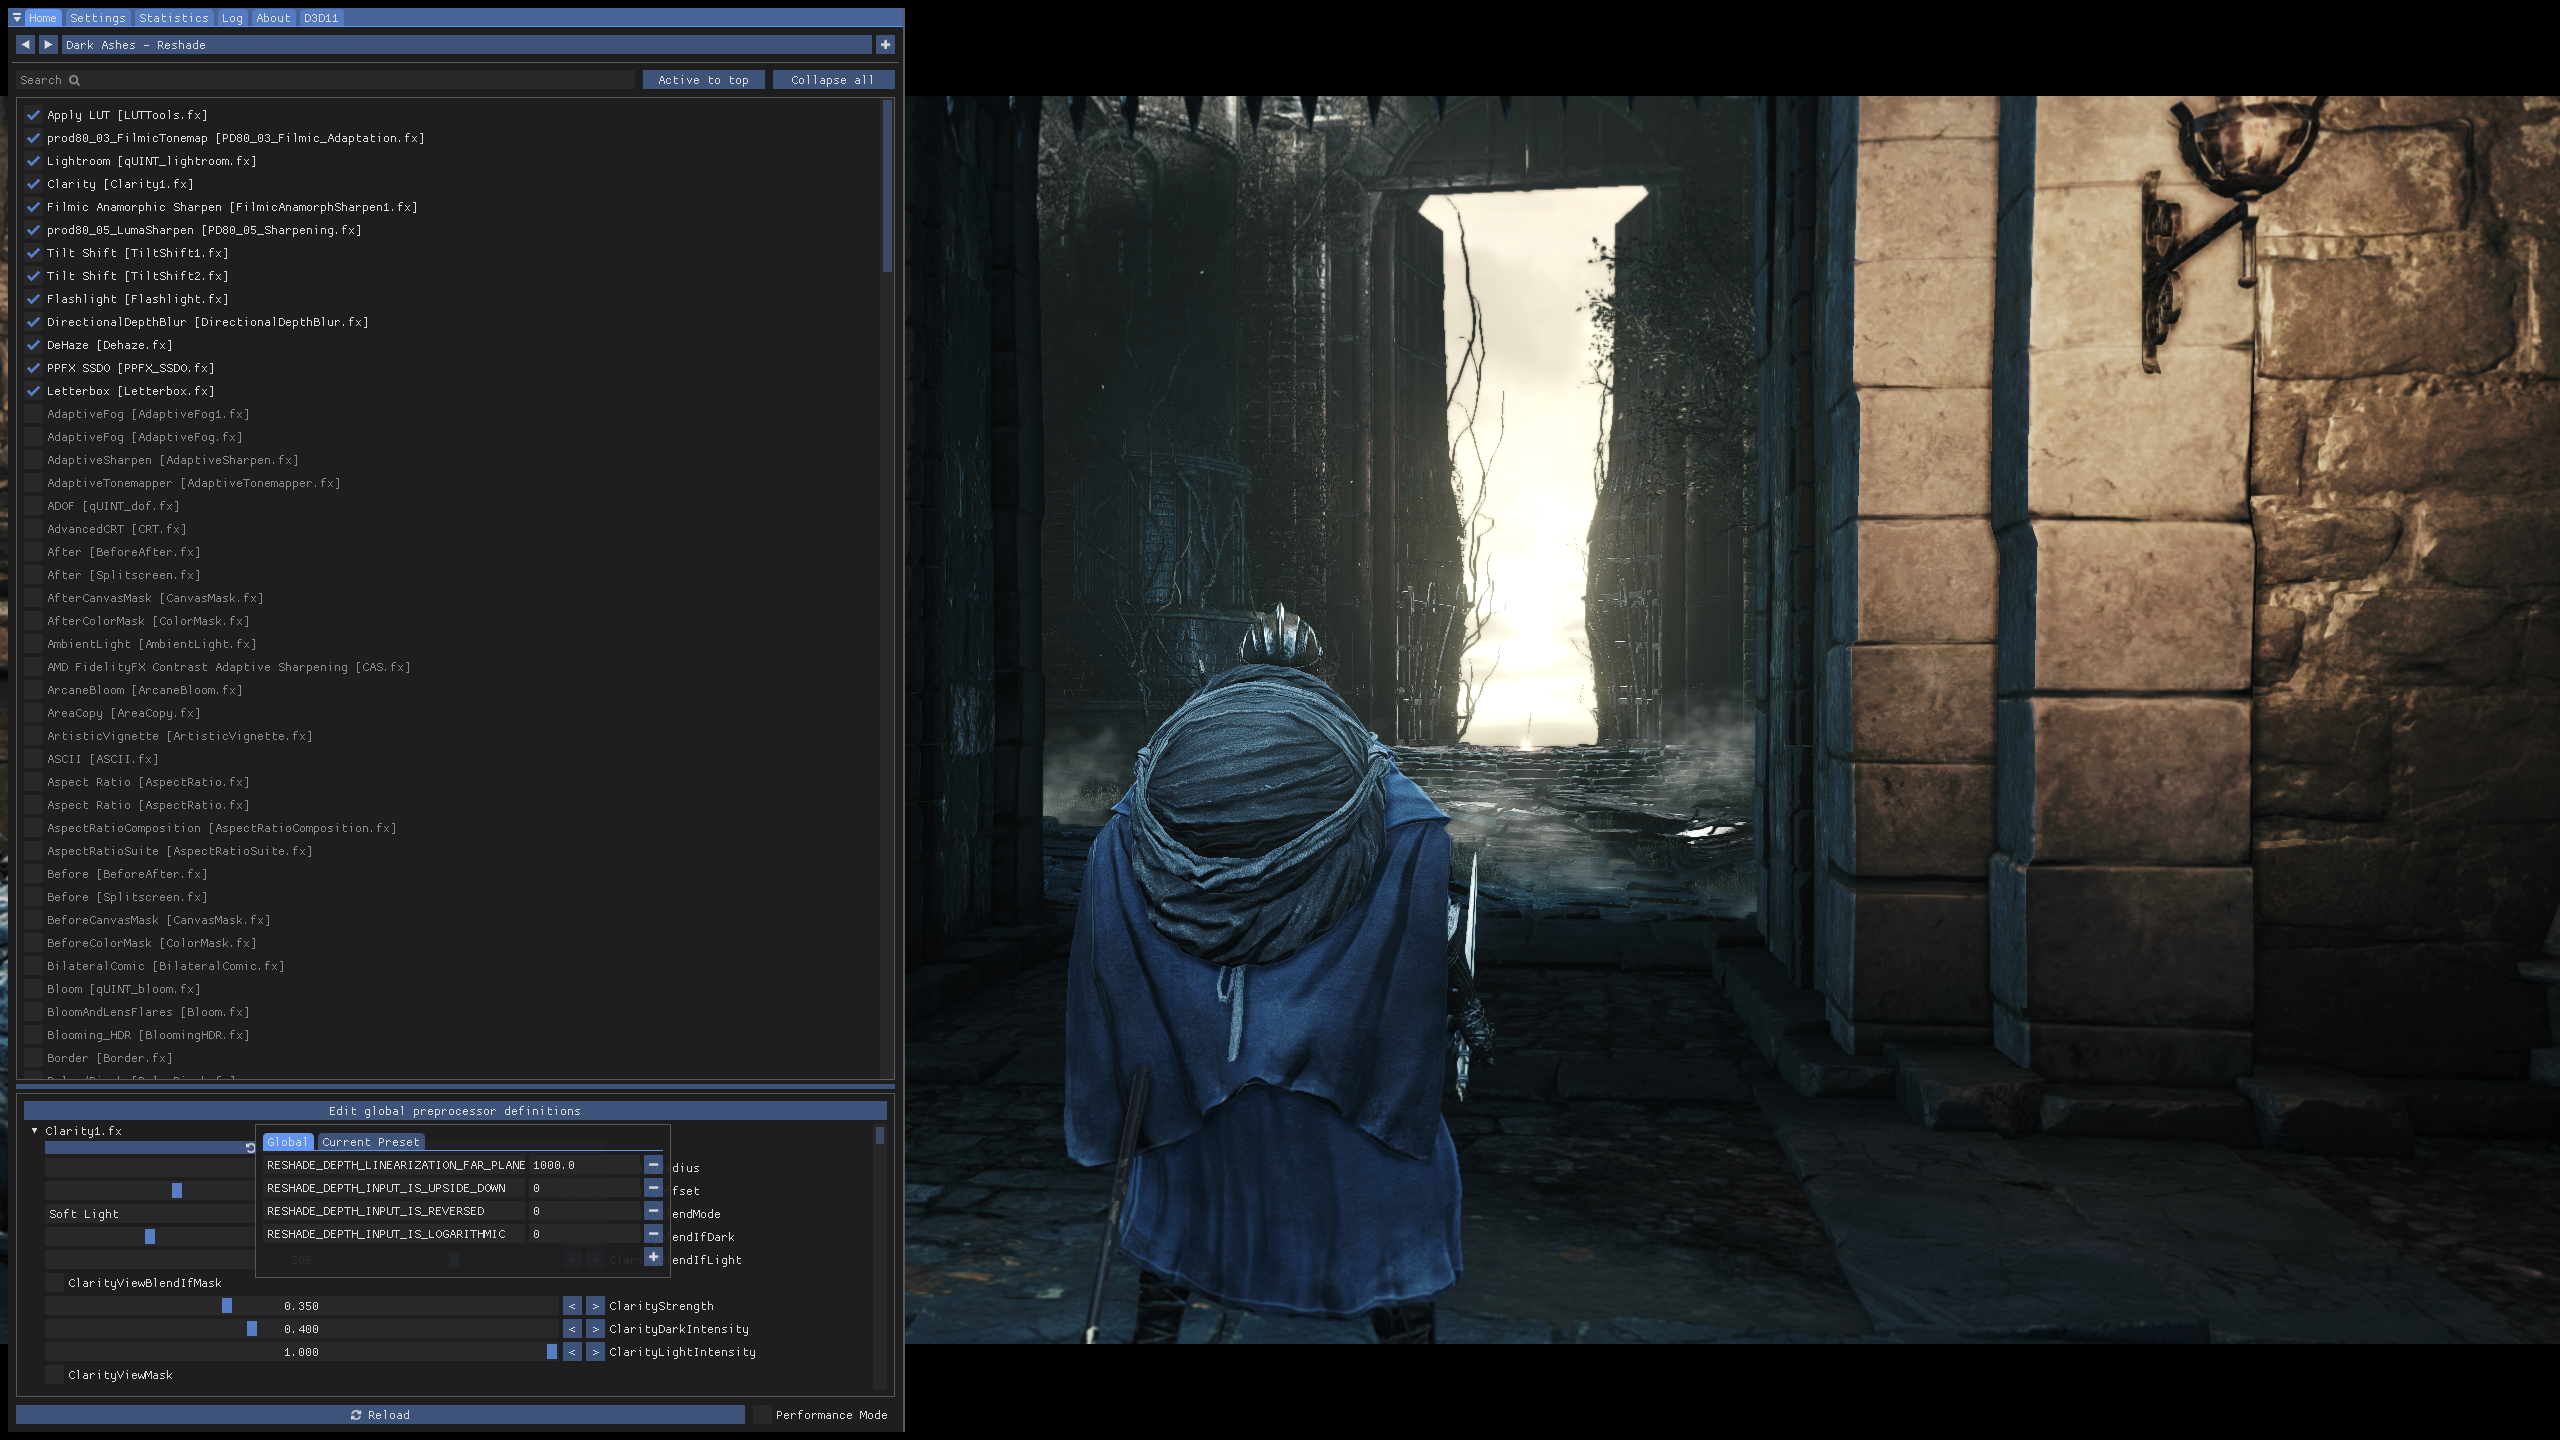
Task: Toggle the Performance Mode checkbox
Action: [762, 1415]
